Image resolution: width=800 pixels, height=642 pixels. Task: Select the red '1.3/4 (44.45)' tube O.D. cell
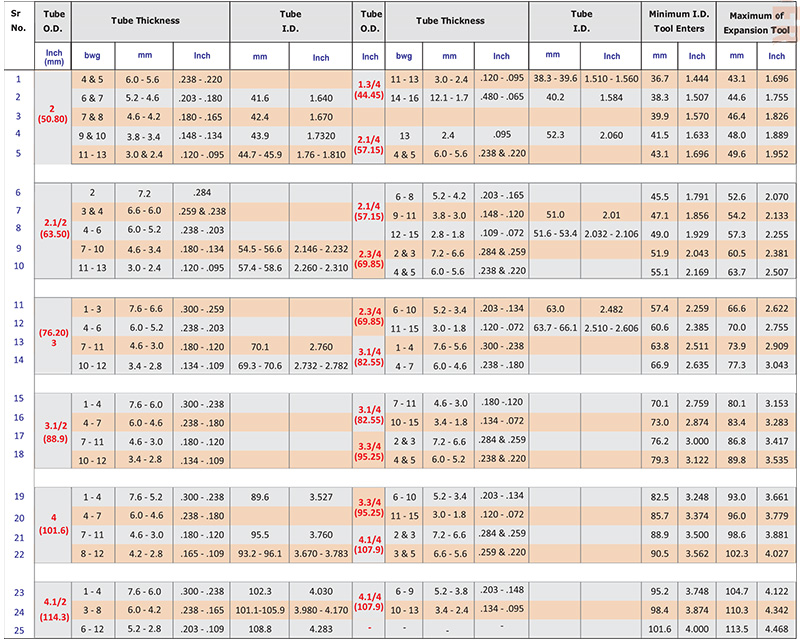tap(368, 89)
